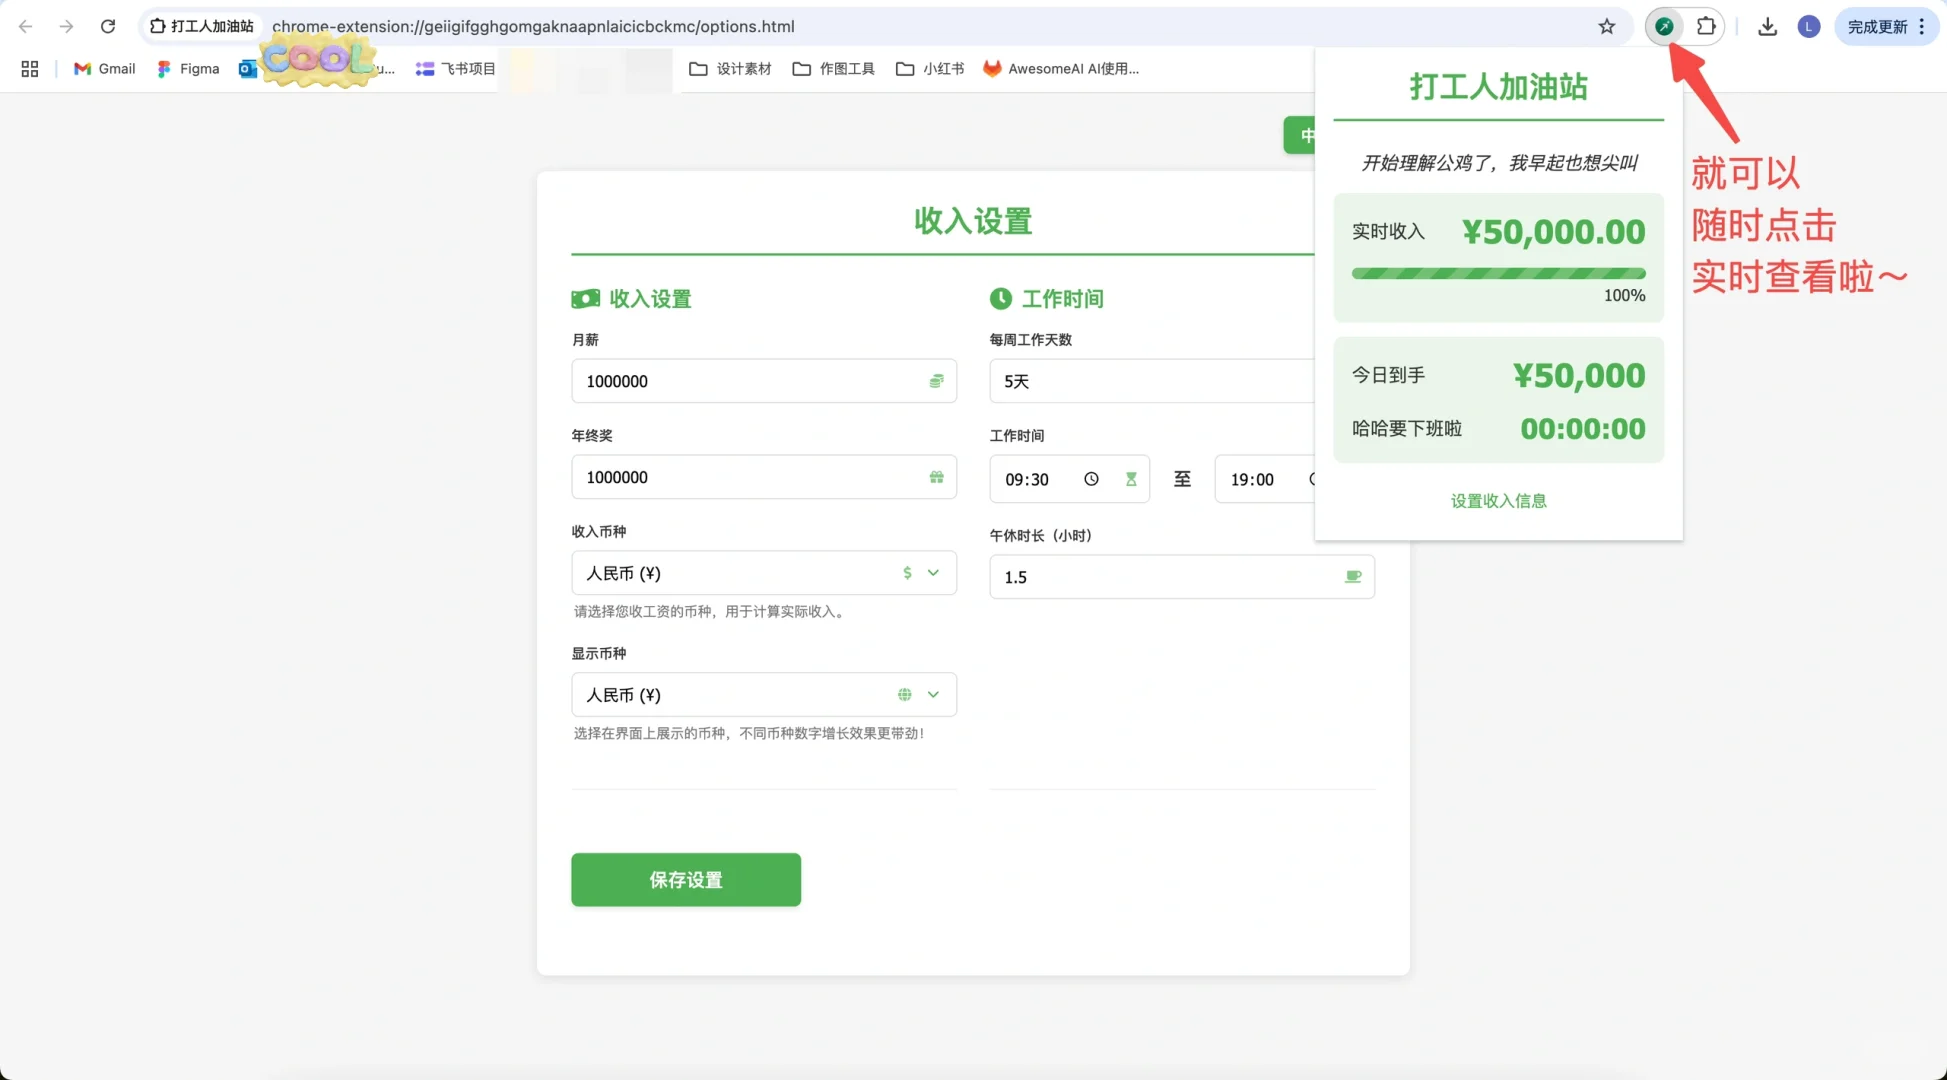The height and width of the screenshot is (1080, 1947).
Task: Open 设置收入信息 link in the popup
Action: point(1498,500)
